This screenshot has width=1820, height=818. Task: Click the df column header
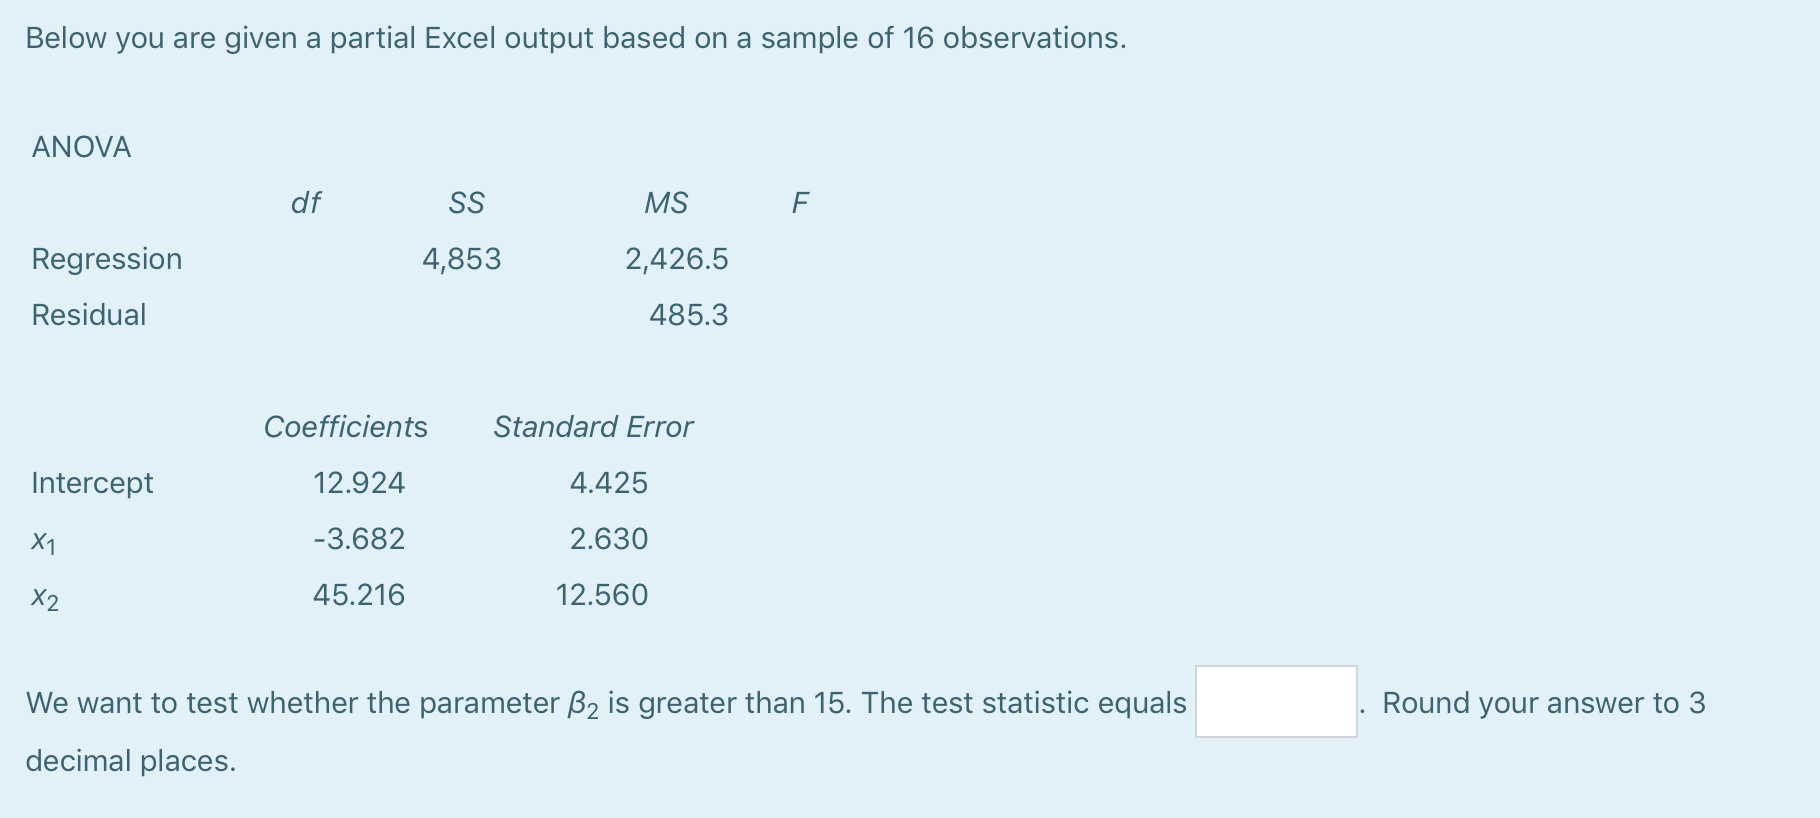click(307, 203)
